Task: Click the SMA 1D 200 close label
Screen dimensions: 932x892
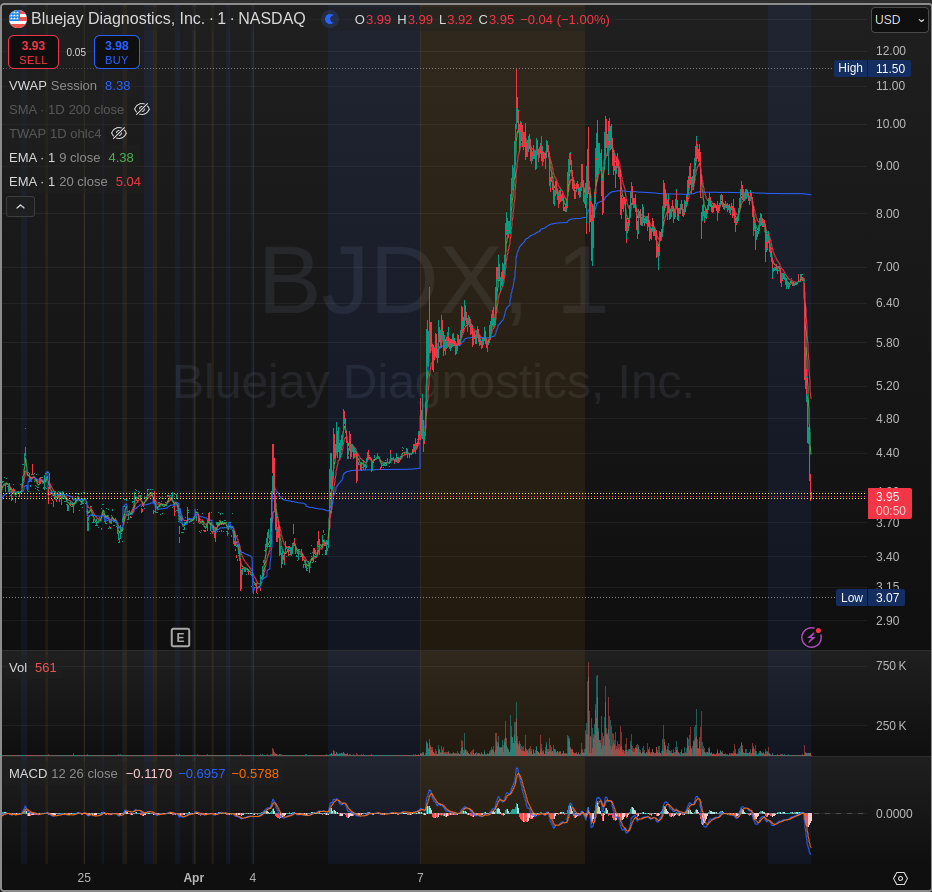Action: [x=67, y=109]
